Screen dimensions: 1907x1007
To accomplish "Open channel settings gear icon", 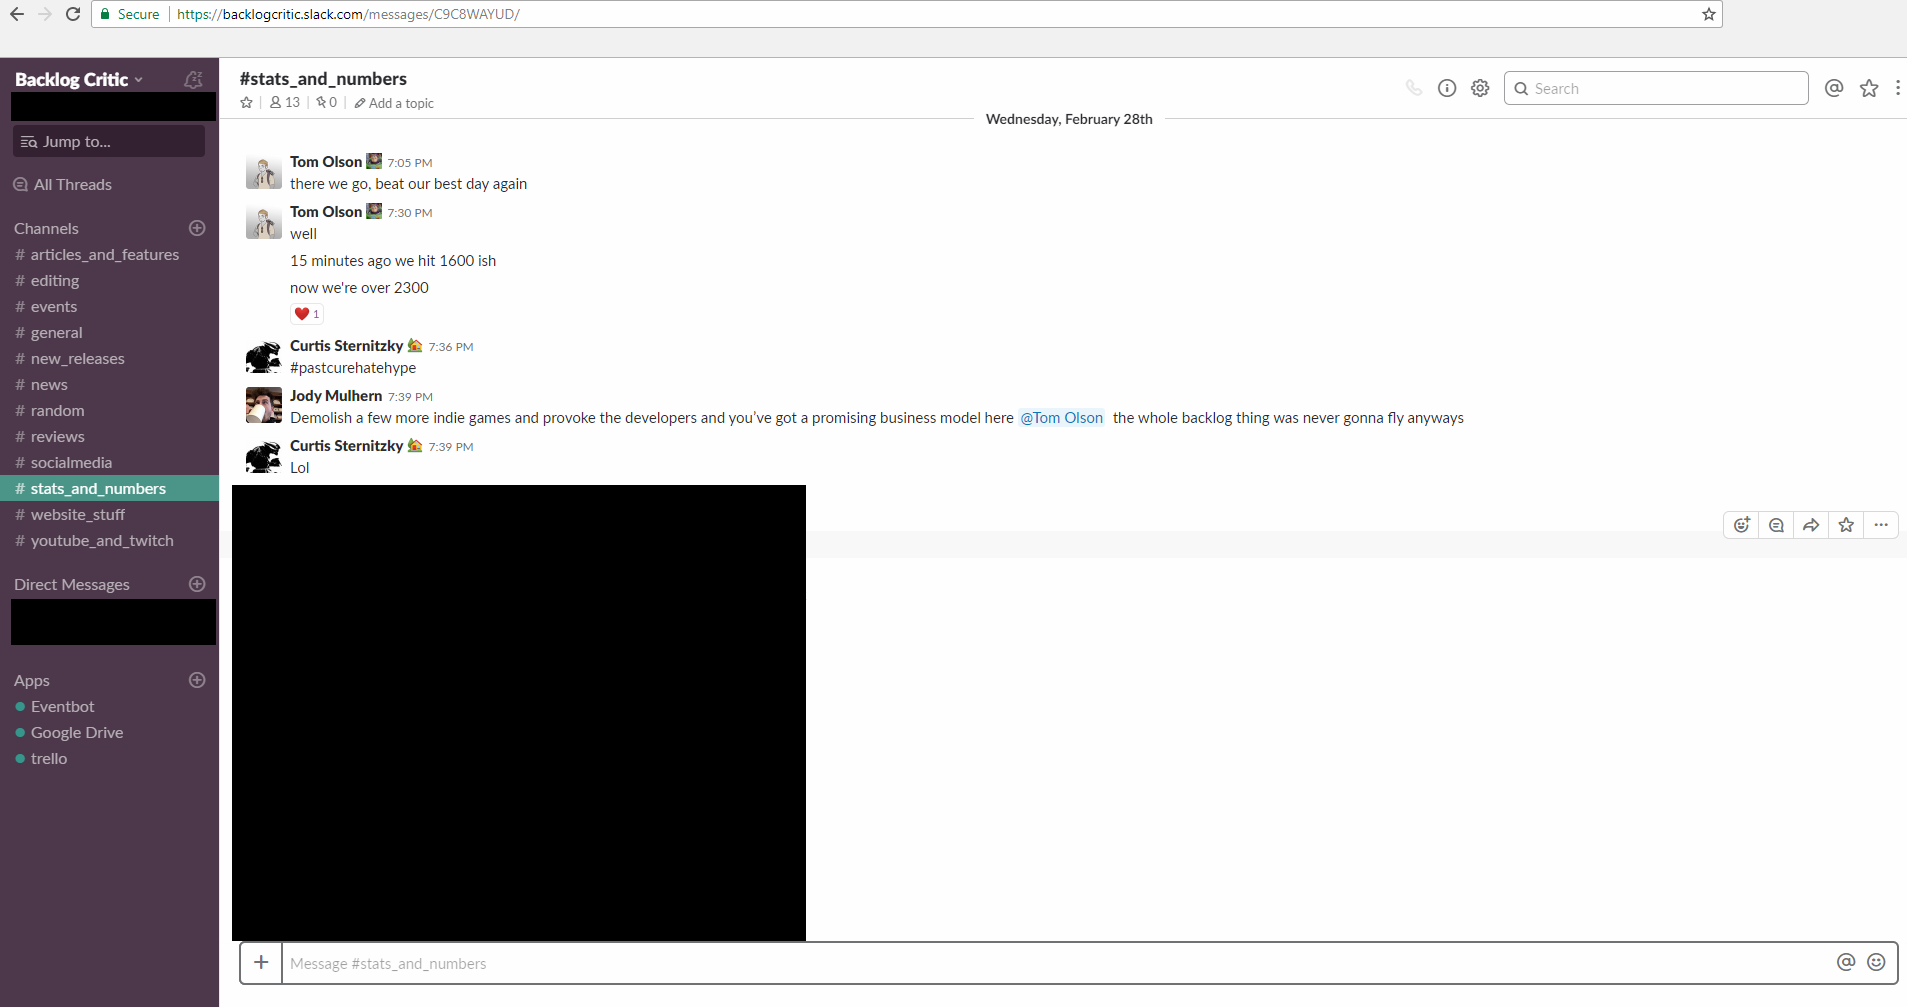I will (1480, 88).
